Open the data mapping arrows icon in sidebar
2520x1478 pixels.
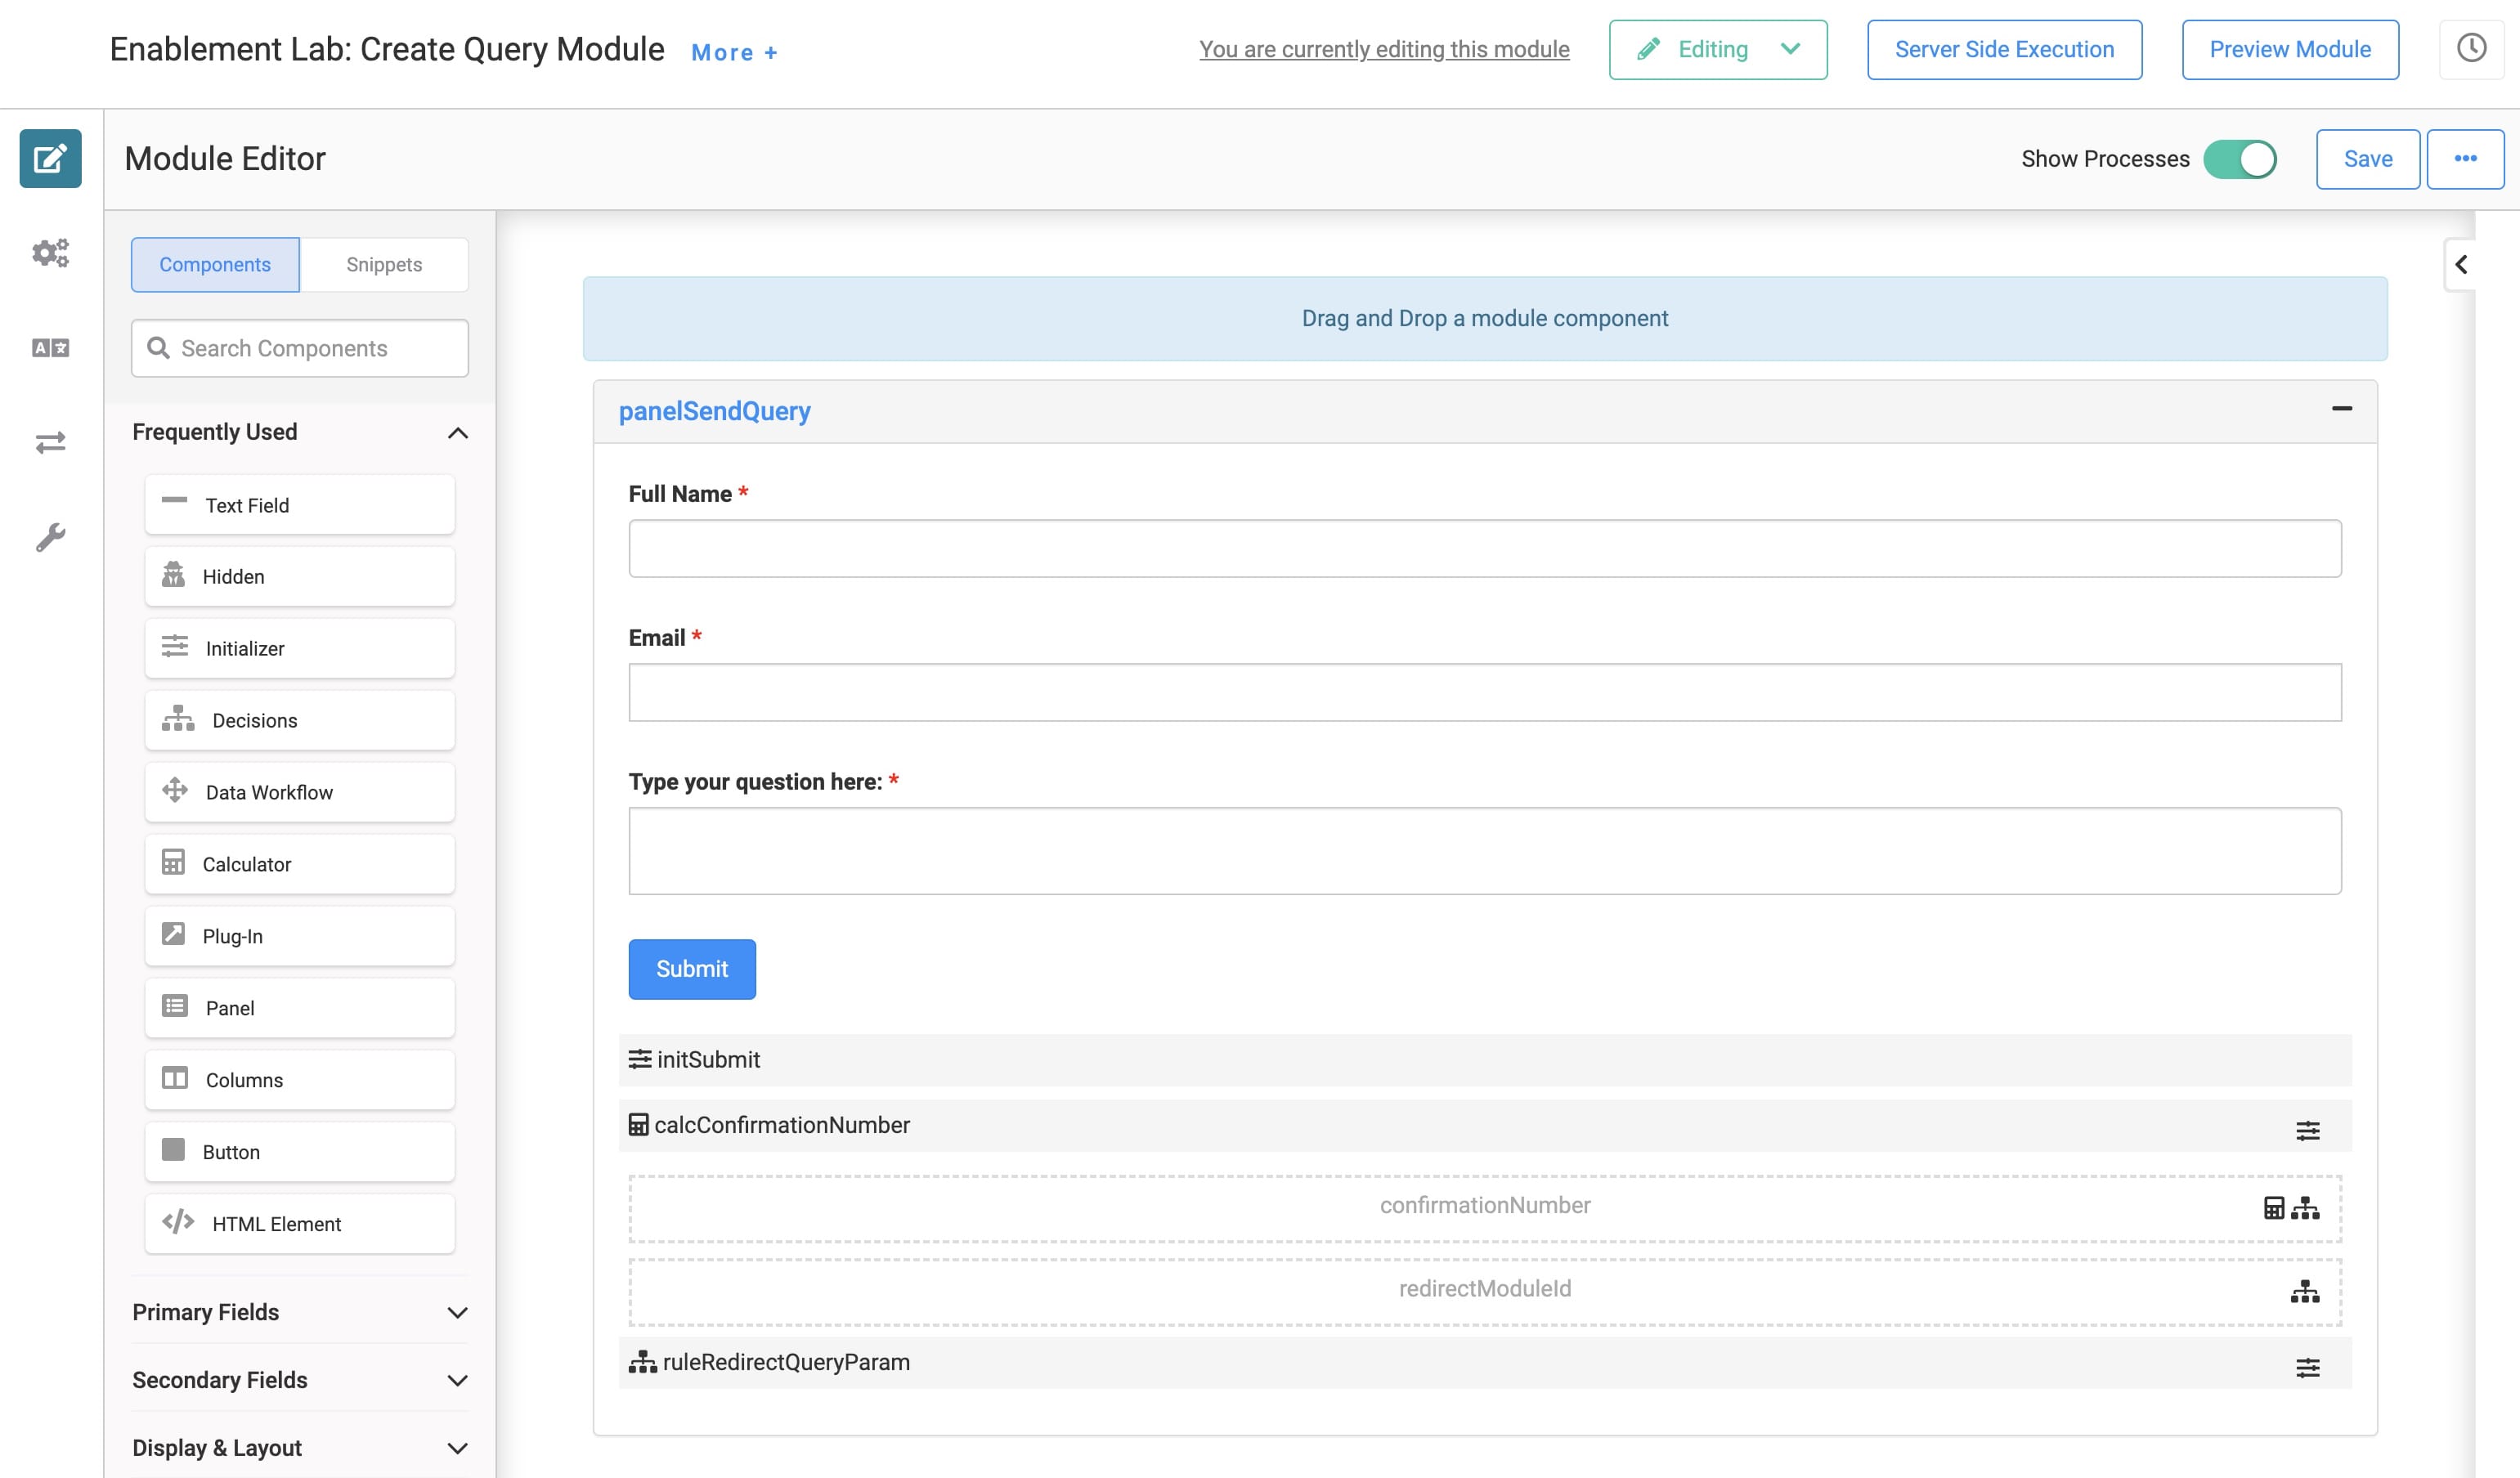tap(50, 442)
